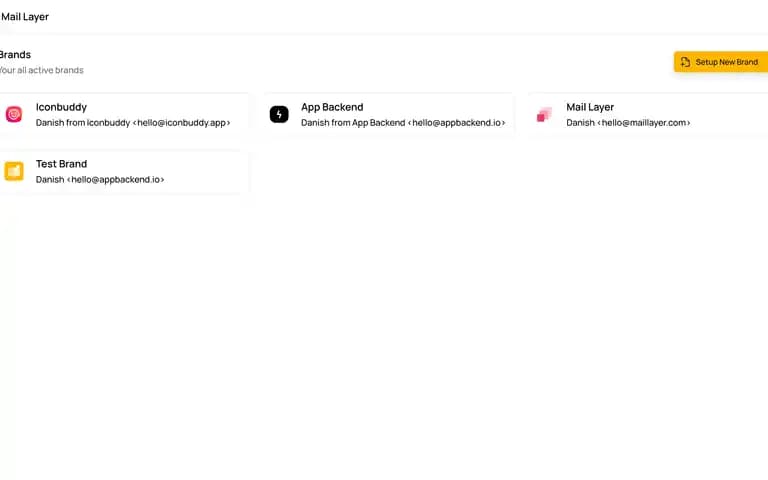This screenshot has width=768, height=480.
Task: Open the App Backend brand title
Action: click(332, 107)
